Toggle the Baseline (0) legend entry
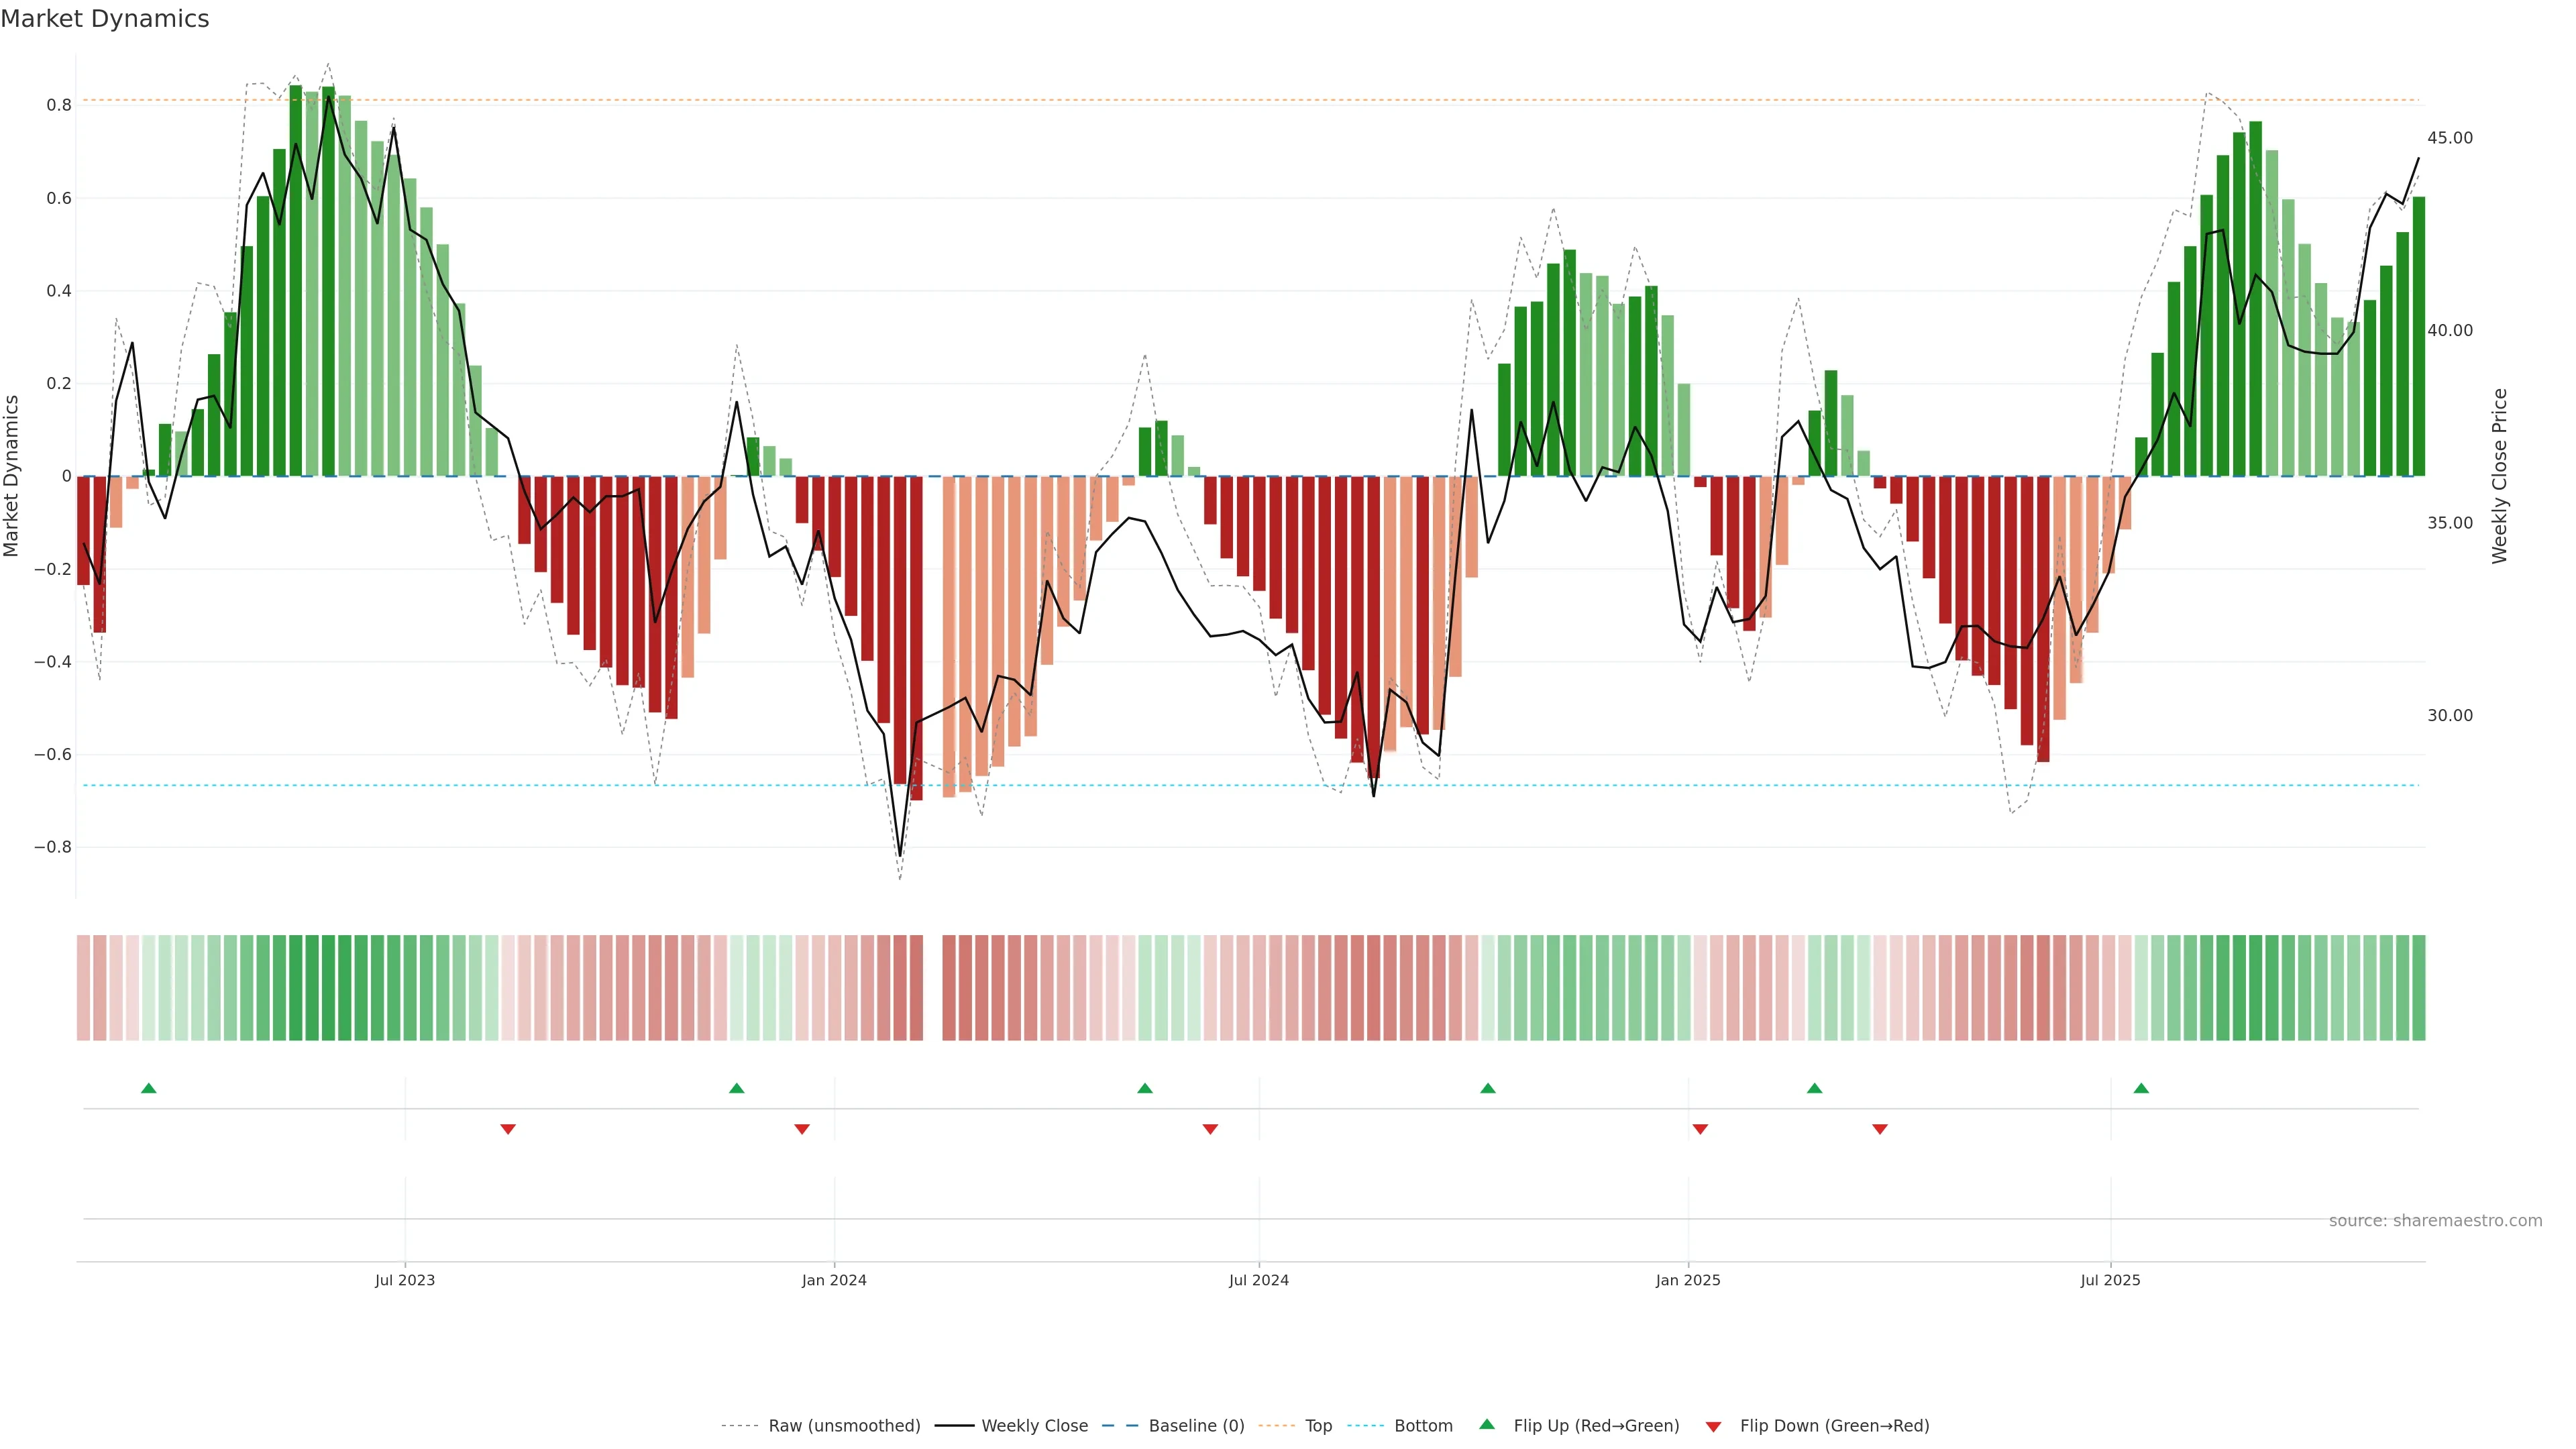The image size is (2576, 1449). (x=1196, y=1426)
